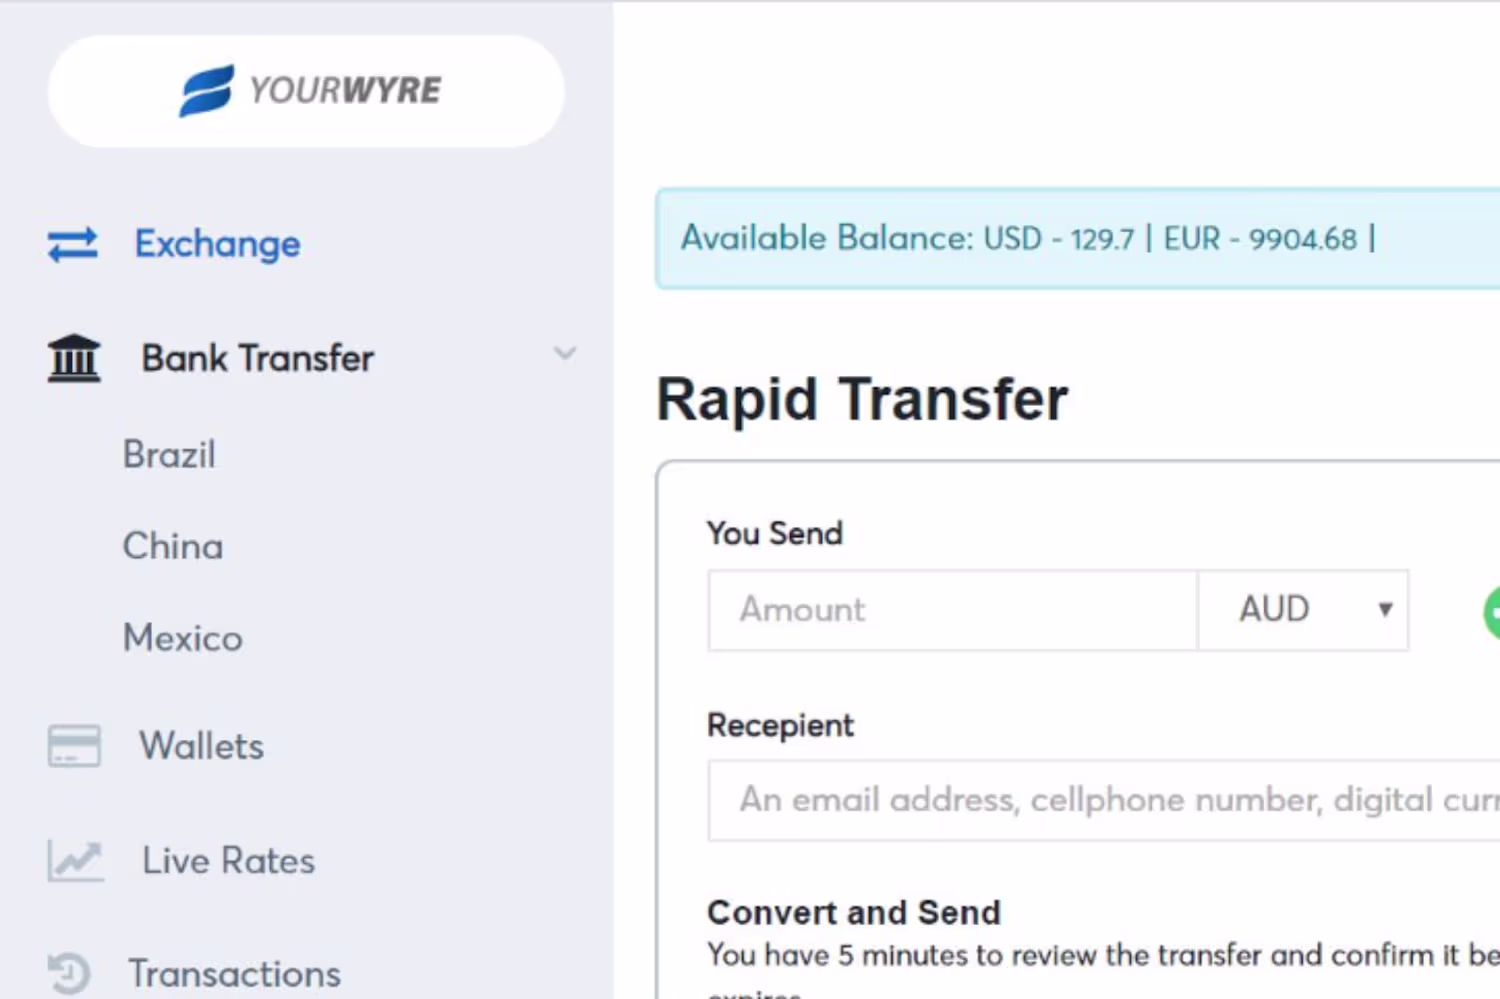Collapse the Bank Transfer submenu chevron

click(565, 353)
